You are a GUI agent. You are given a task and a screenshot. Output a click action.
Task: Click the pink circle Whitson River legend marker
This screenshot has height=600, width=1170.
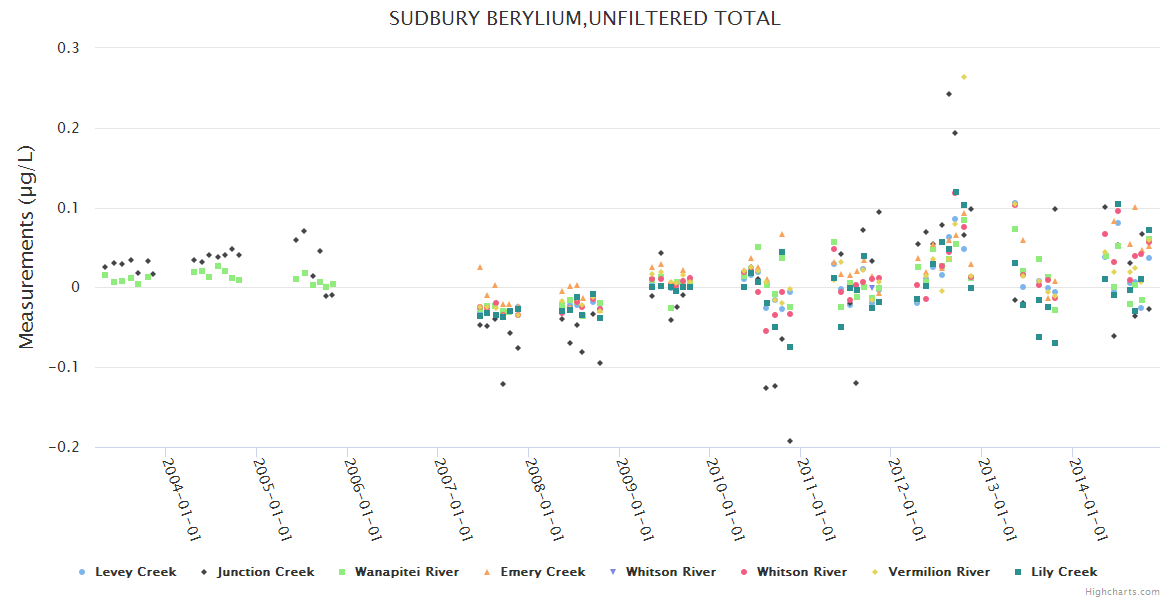(743, 572)
